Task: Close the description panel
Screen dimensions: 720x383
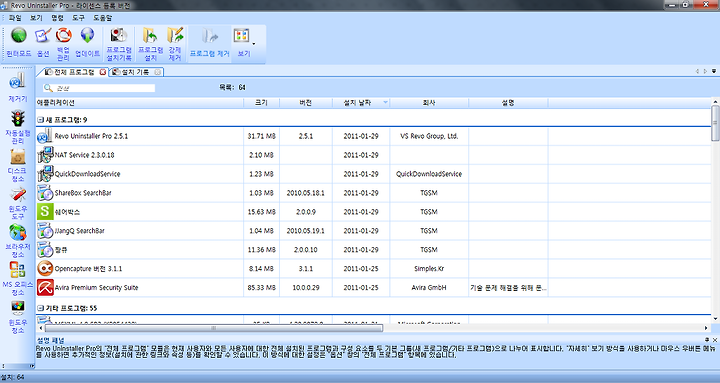Action: (715, 340)
